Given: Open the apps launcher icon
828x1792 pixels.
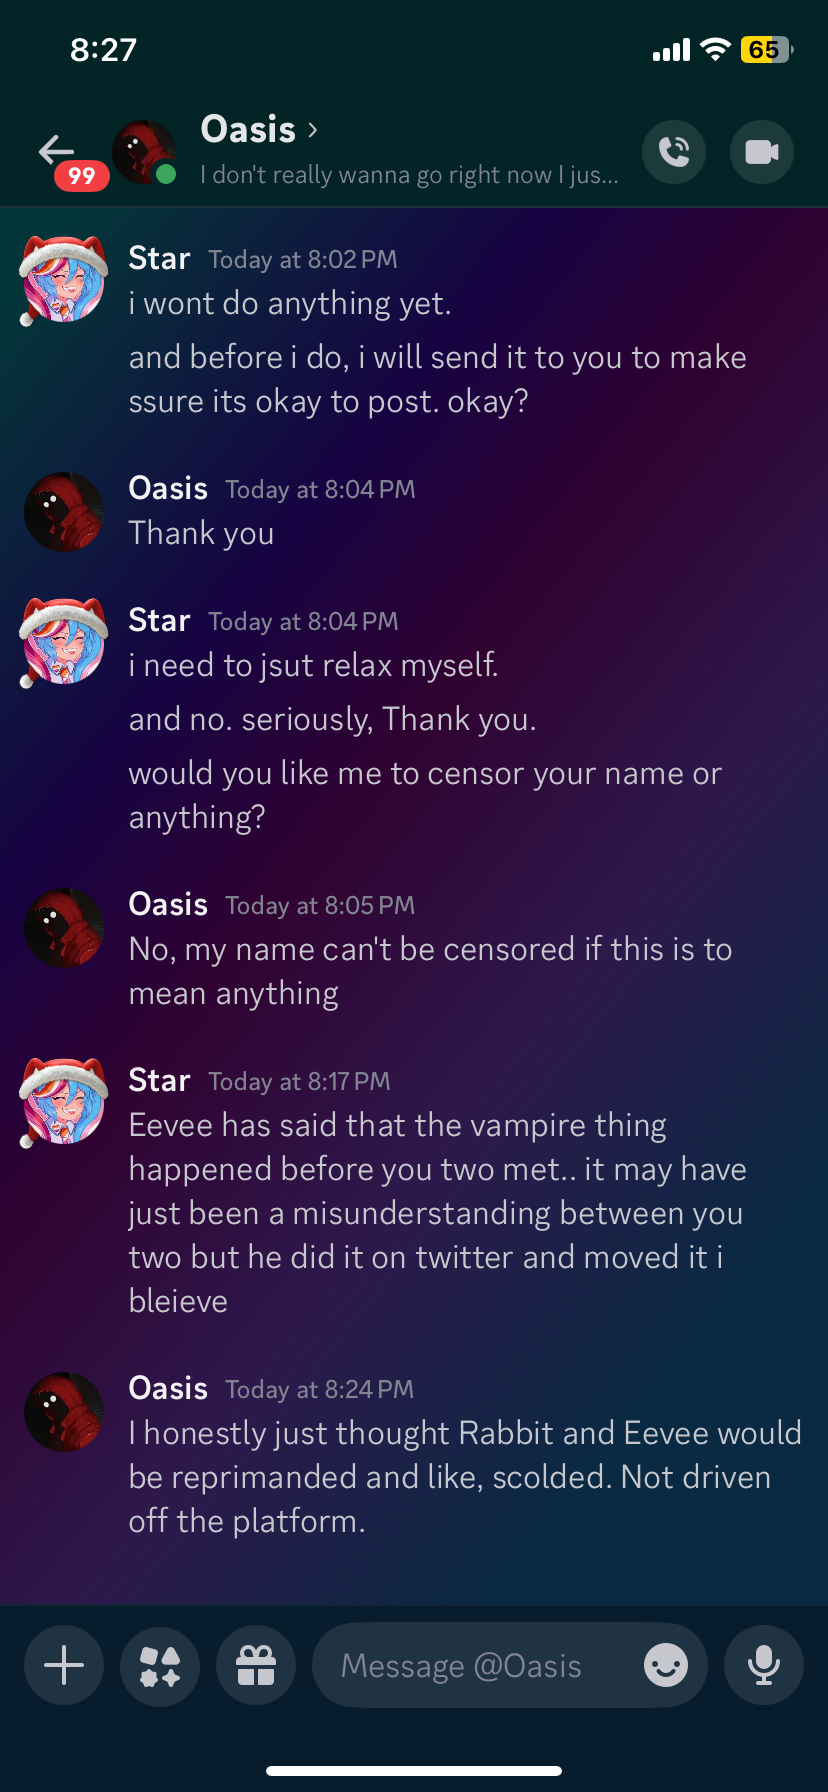Looking at the screenshot, I should 160,1666.
